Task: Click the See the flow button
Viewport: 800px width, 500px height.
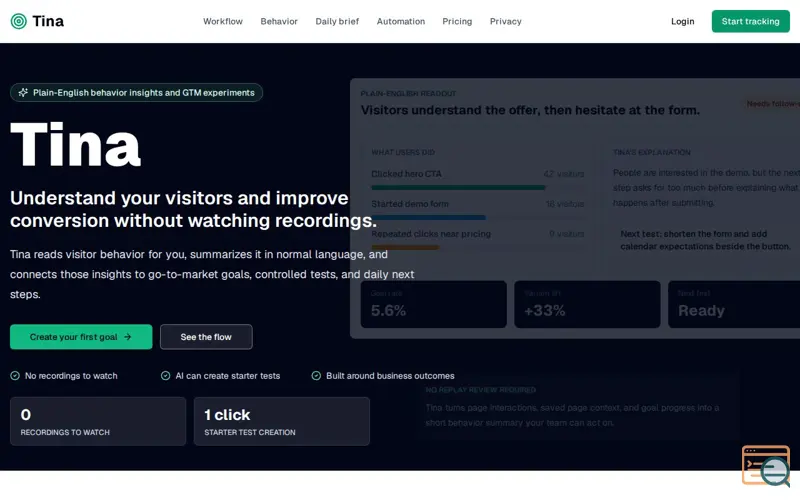Action: click(x=206, y=337)
